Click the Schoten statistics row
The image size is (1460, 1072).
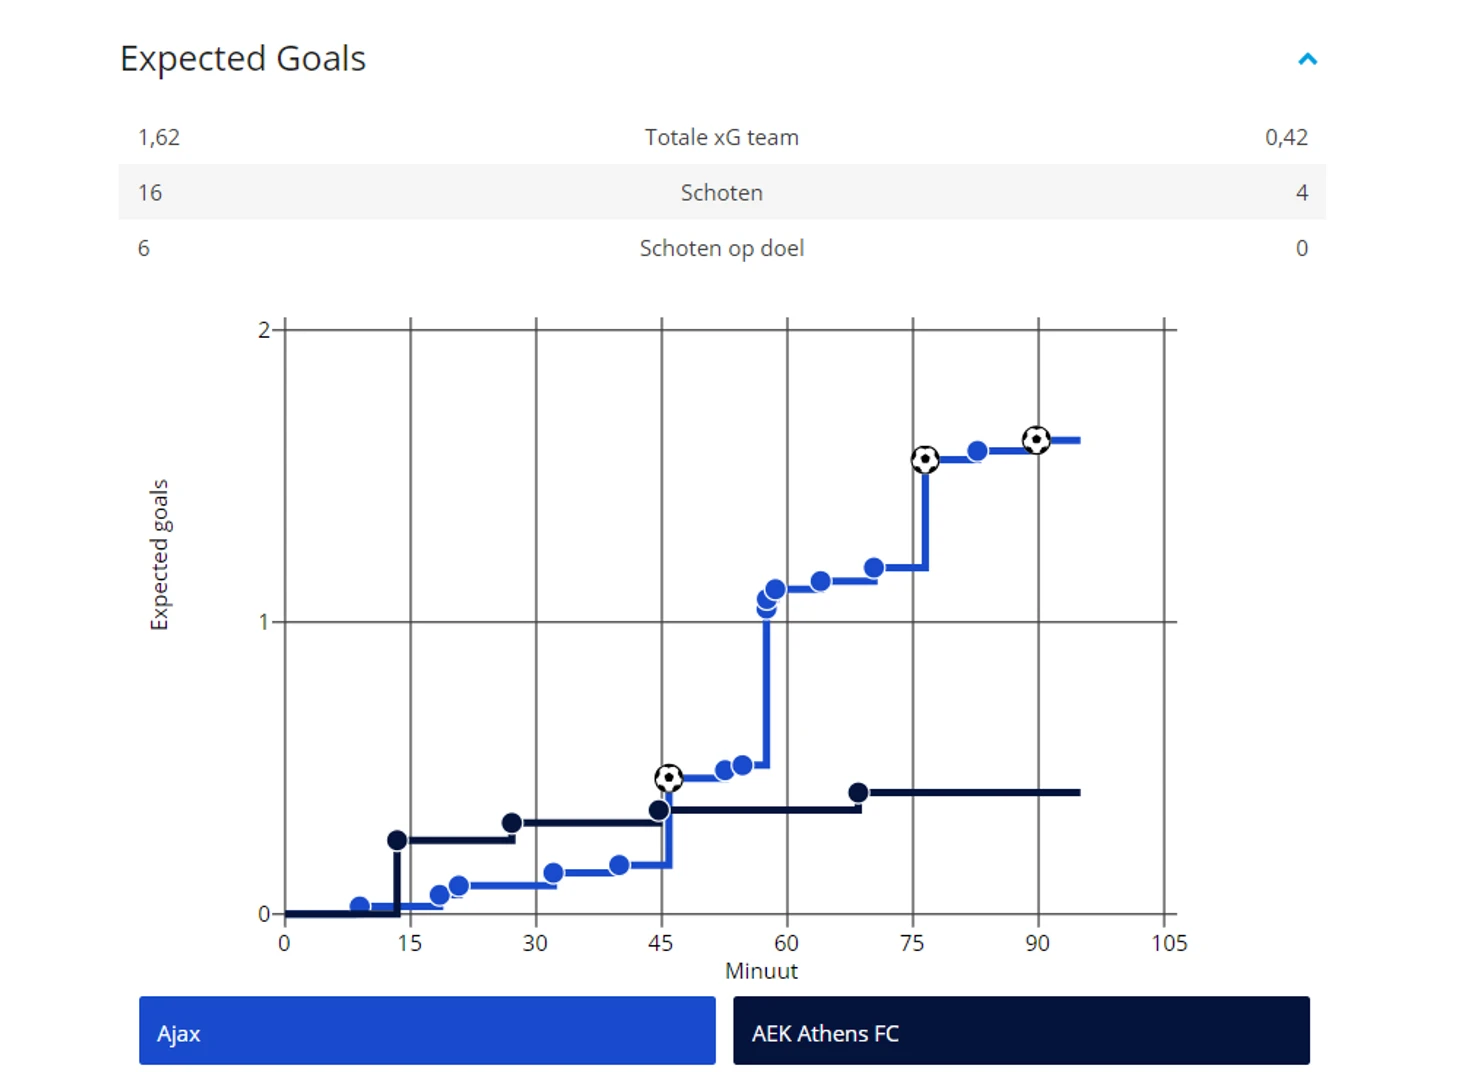721,192
